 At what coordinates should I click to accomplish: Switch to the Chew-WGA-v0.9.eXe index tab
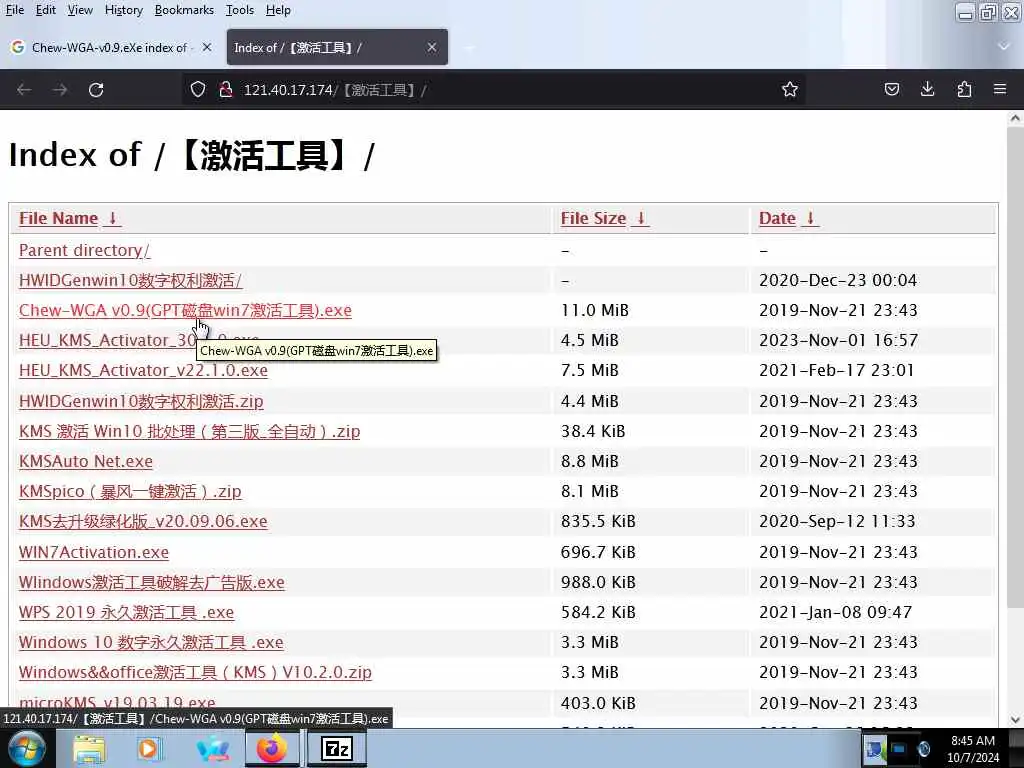pos(112,47)
